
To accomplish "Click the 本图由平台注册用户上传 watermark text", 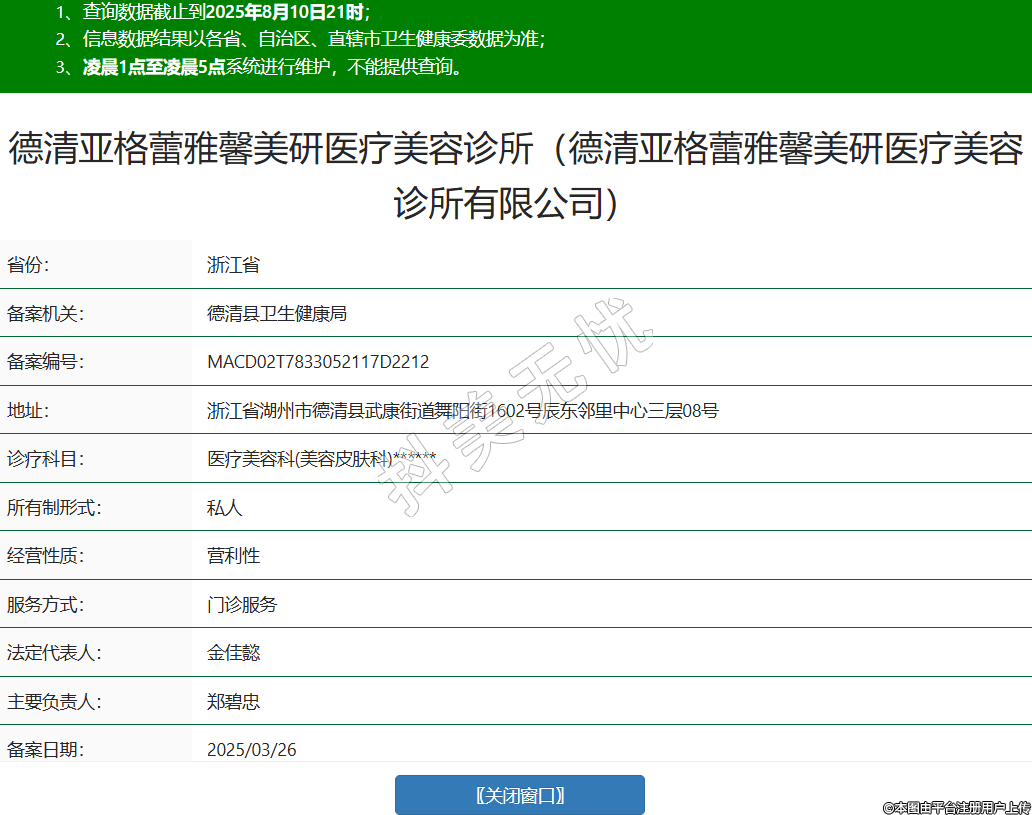I will (x=956, y=806).
